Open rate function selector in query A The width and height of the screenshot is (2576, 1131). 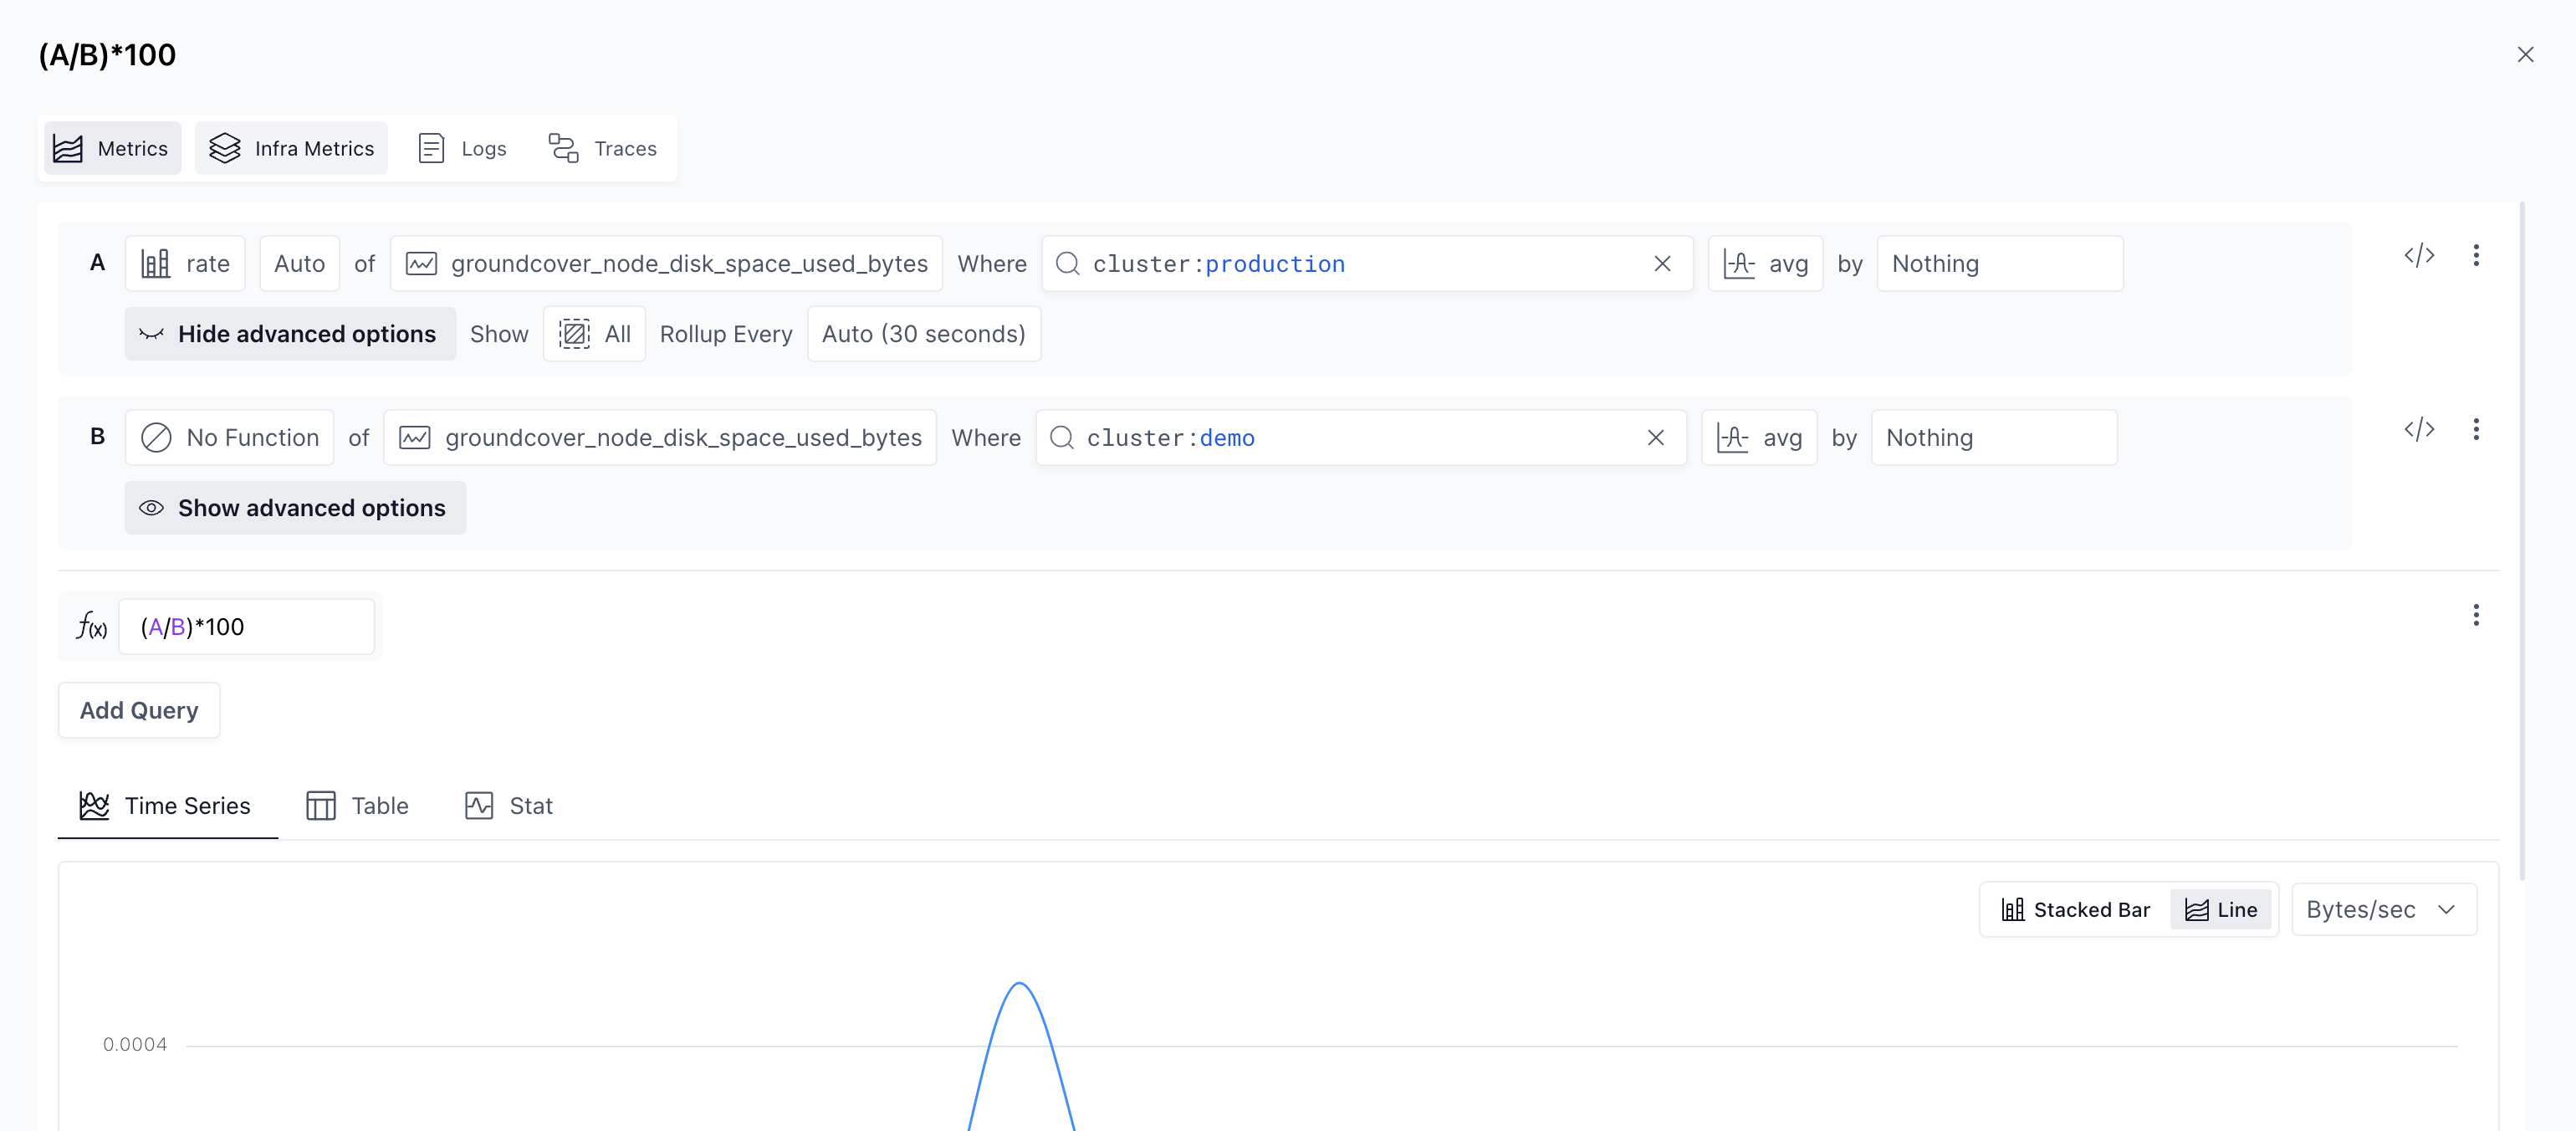tap(185, 264)
